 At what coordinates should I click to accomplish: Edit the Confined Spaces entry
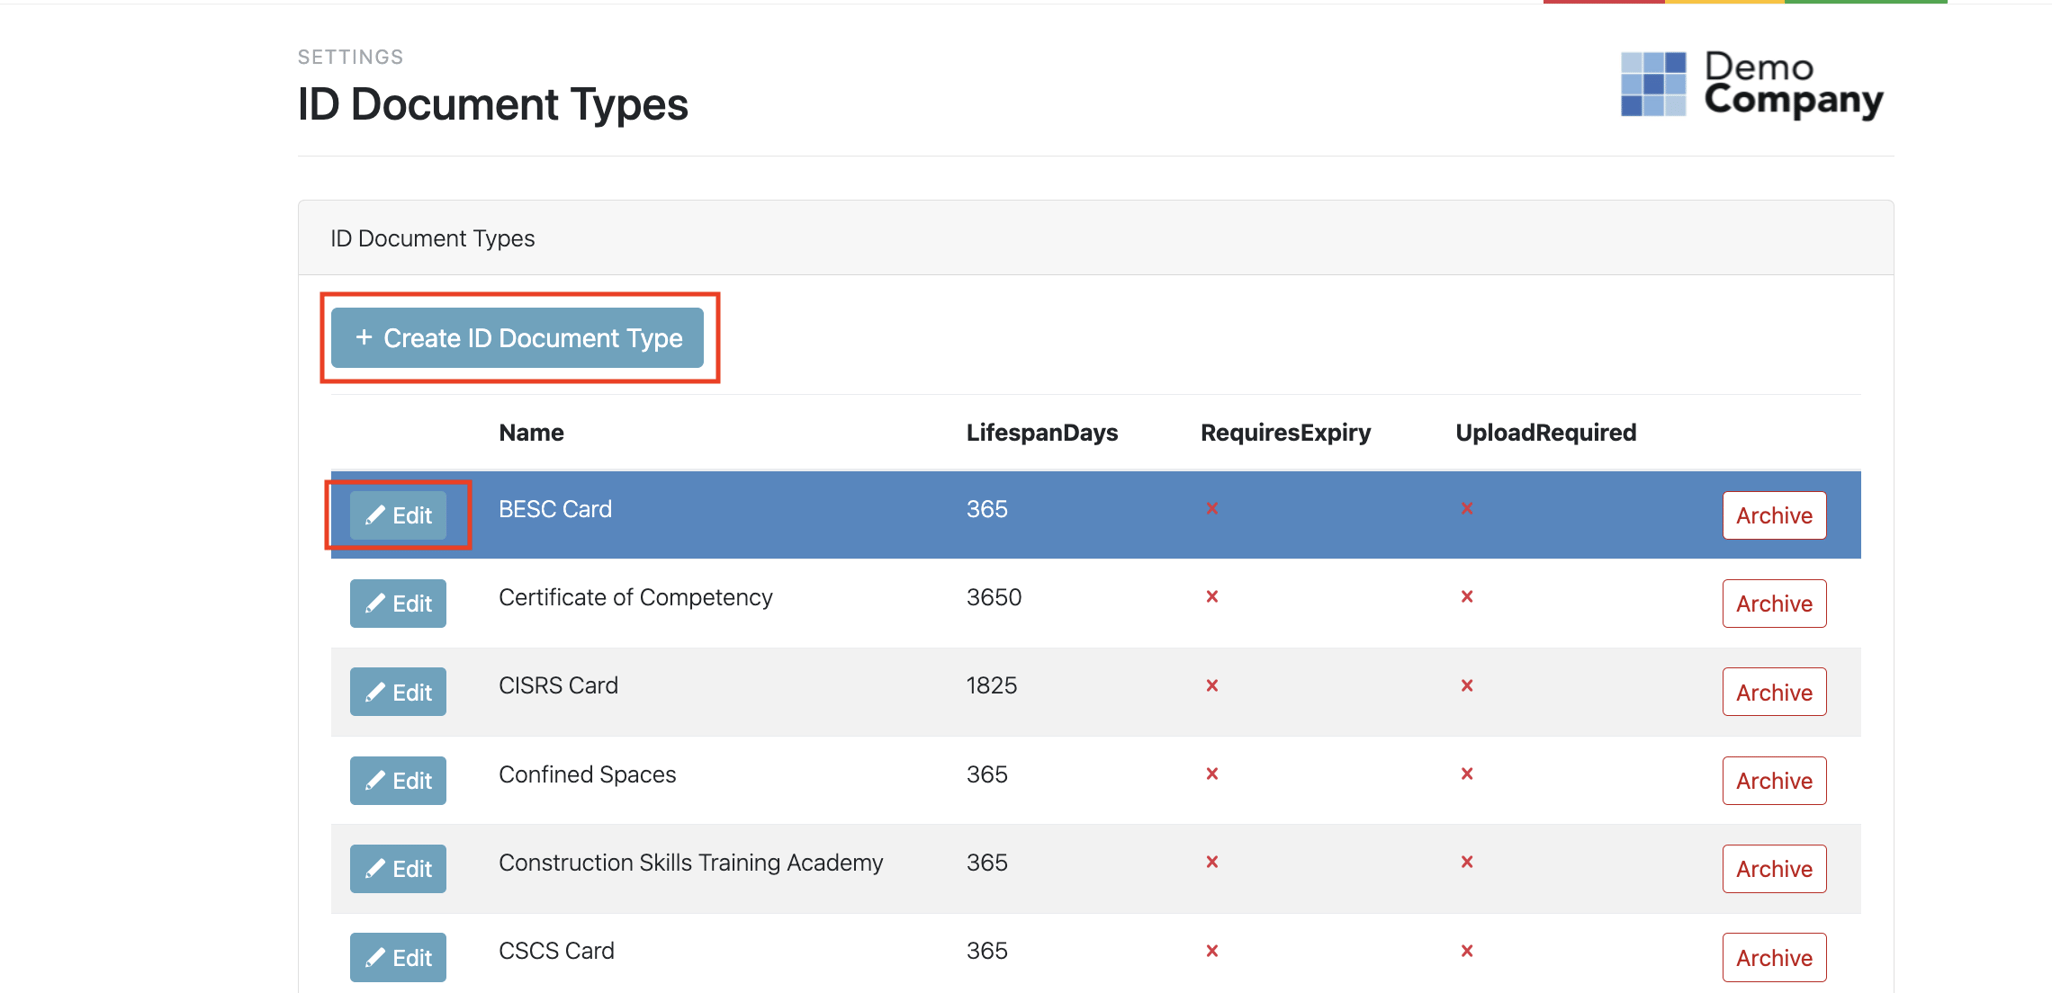click(398, 781)
